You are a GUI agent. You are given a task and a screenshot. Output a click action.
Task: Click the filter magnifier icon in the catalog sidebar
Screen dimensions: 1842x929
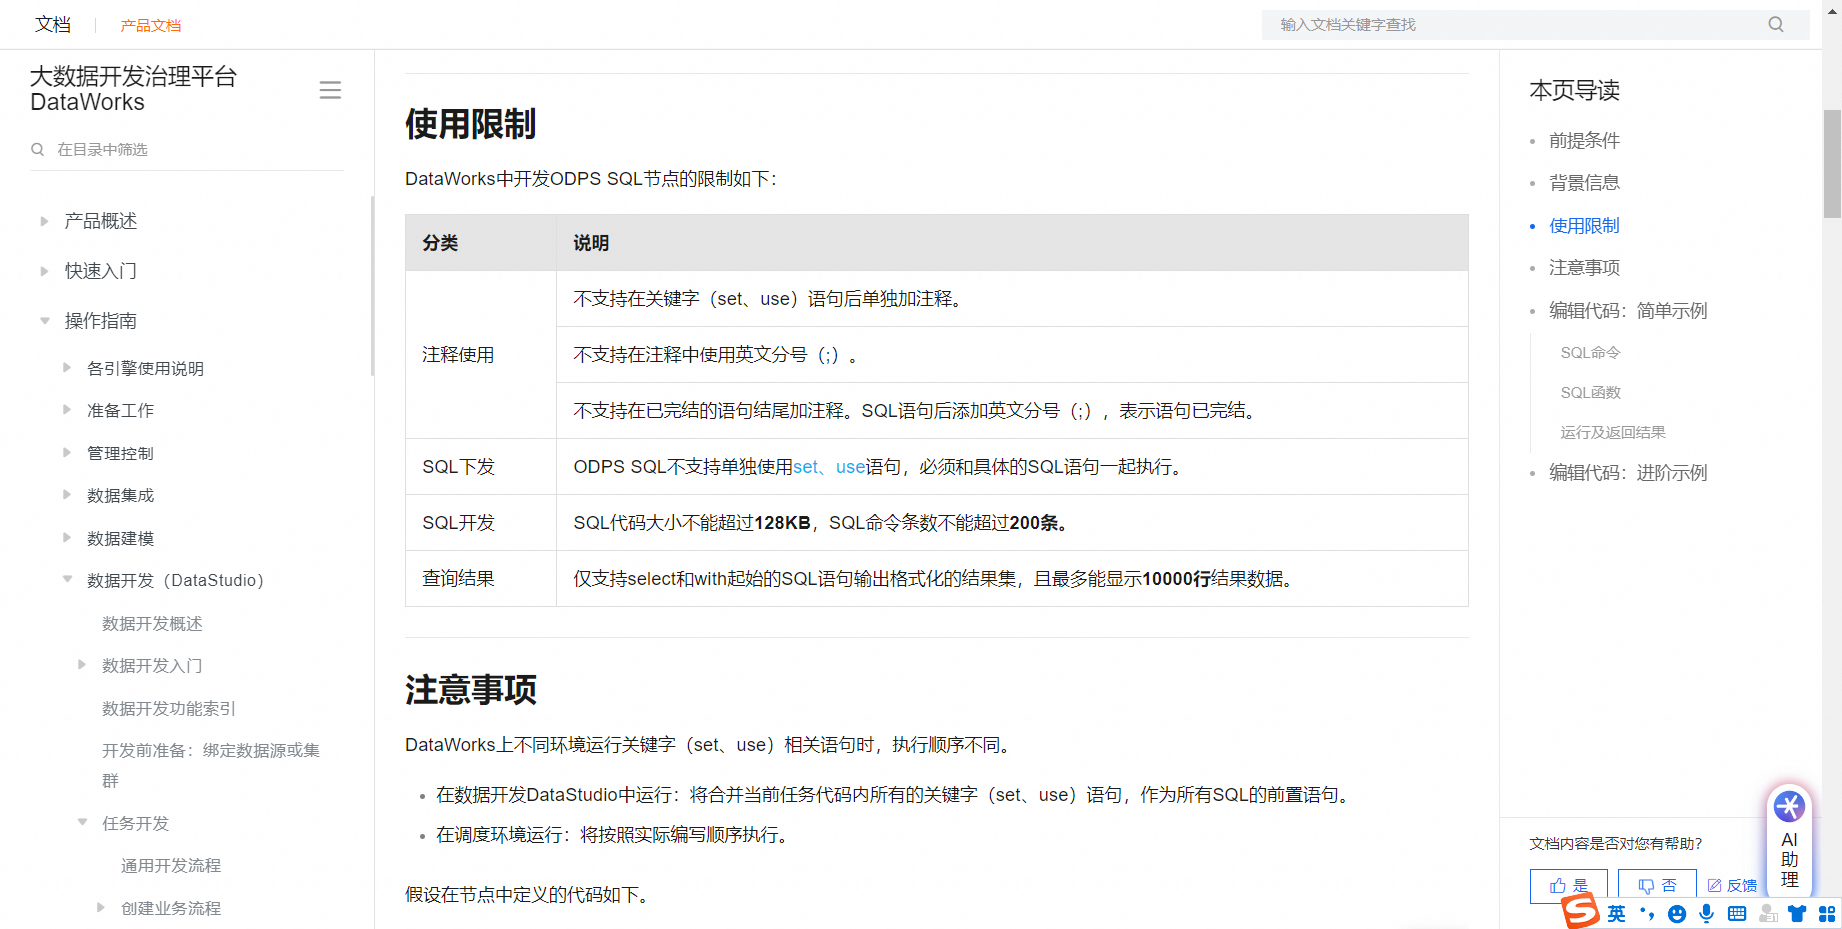tap(38, 149)
